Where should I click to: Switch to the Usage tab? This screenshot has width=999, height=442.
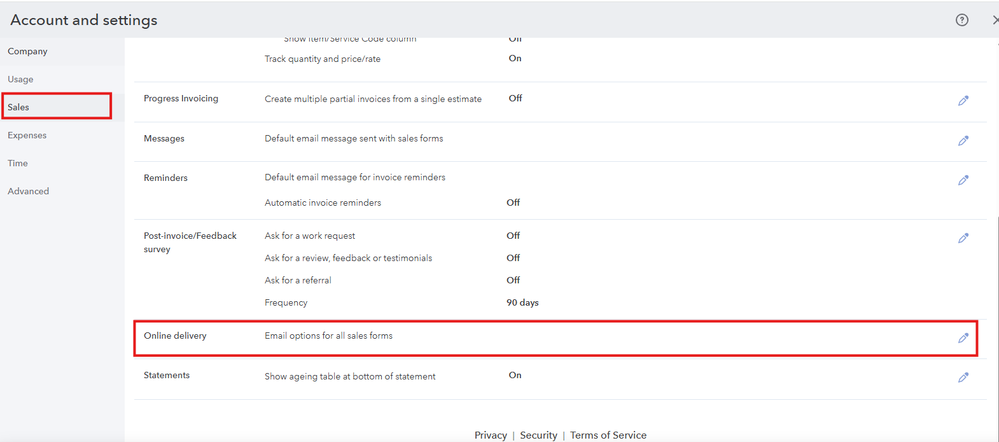point(21,79)
